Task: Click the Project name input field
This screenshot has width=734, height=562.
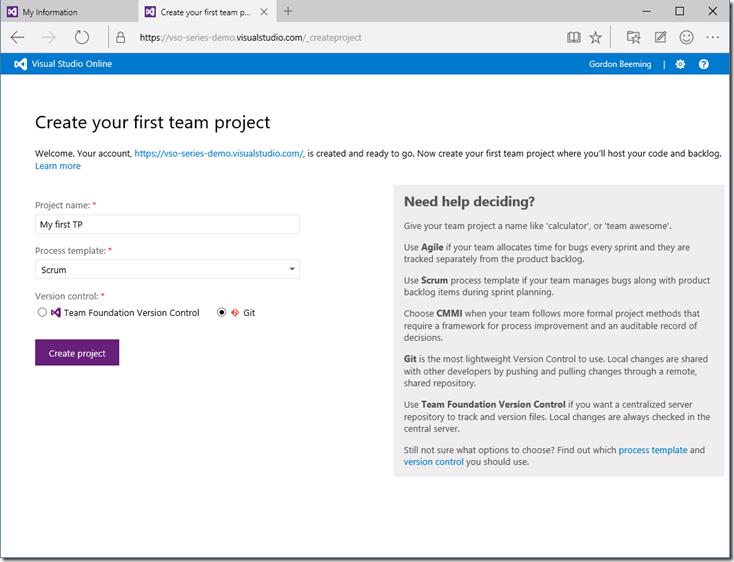Action: tap(167, 224)
